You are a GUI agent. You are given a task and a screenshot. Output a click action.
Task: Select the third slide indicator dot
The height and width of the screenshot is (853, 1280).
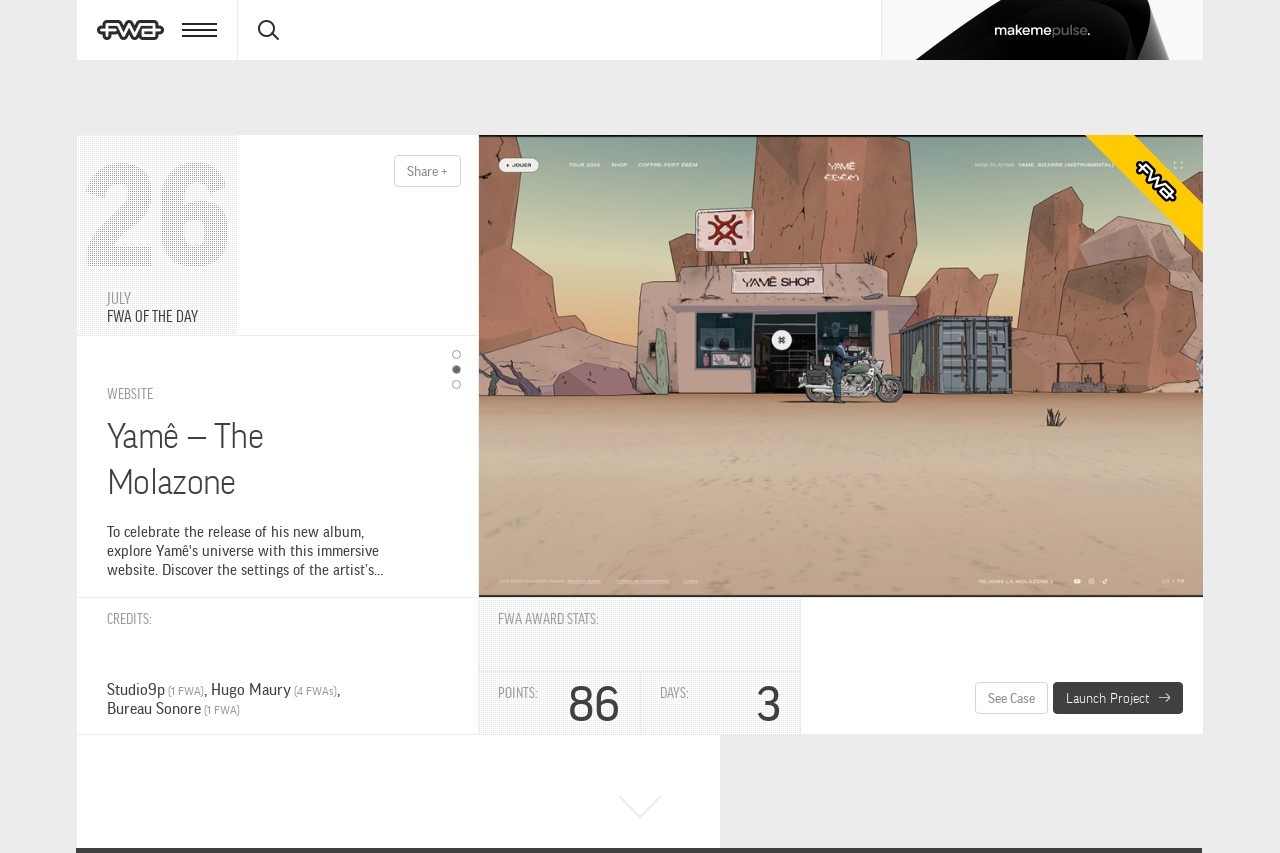(456, 385)
